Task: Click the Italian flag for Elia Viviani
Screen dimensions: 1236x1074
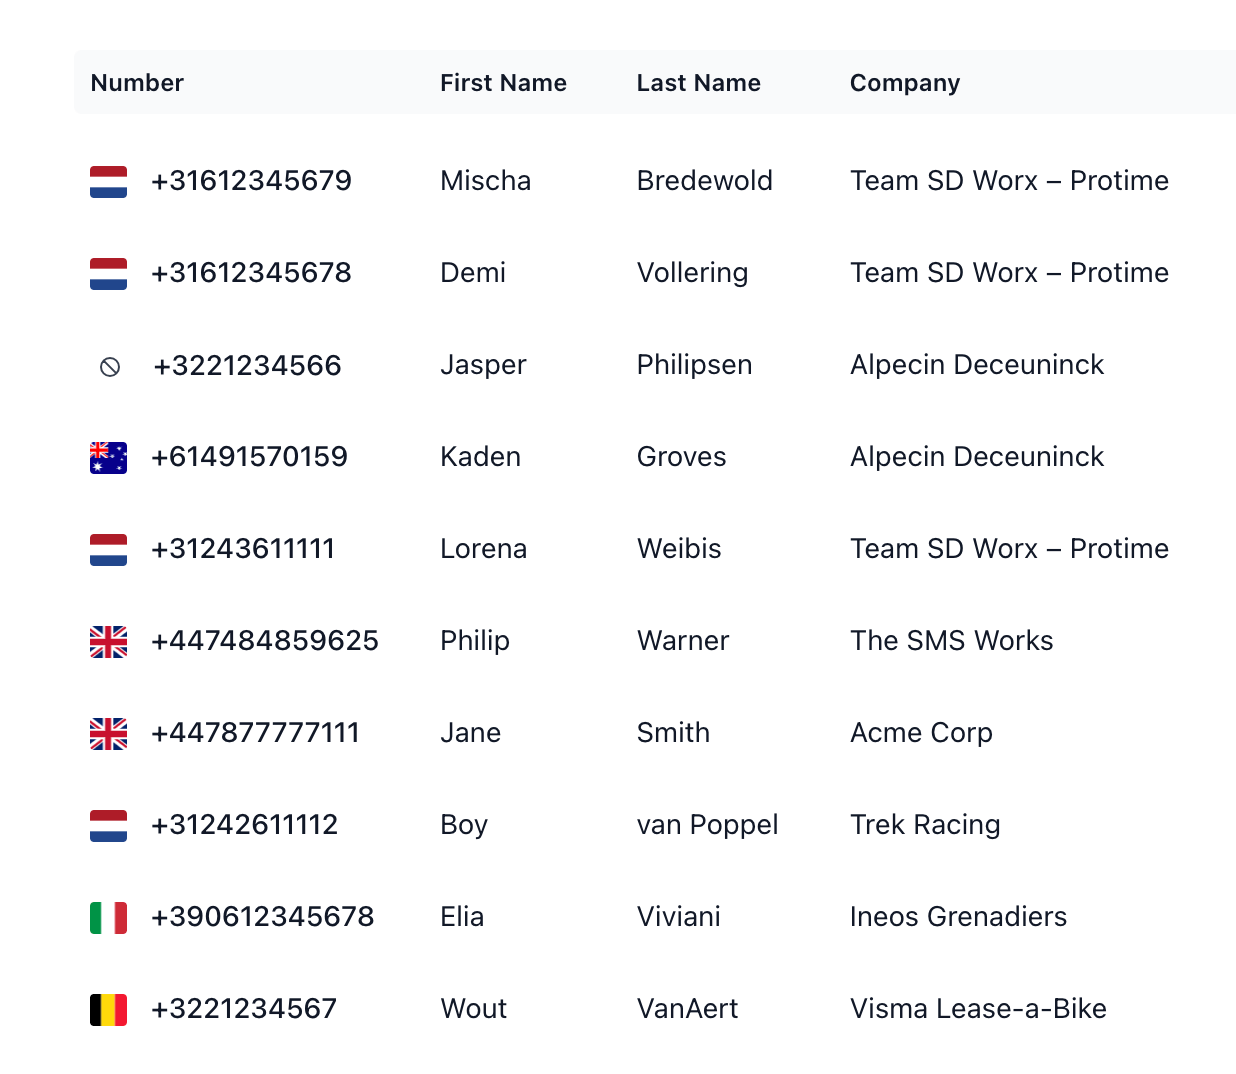Action: point(108,918)
